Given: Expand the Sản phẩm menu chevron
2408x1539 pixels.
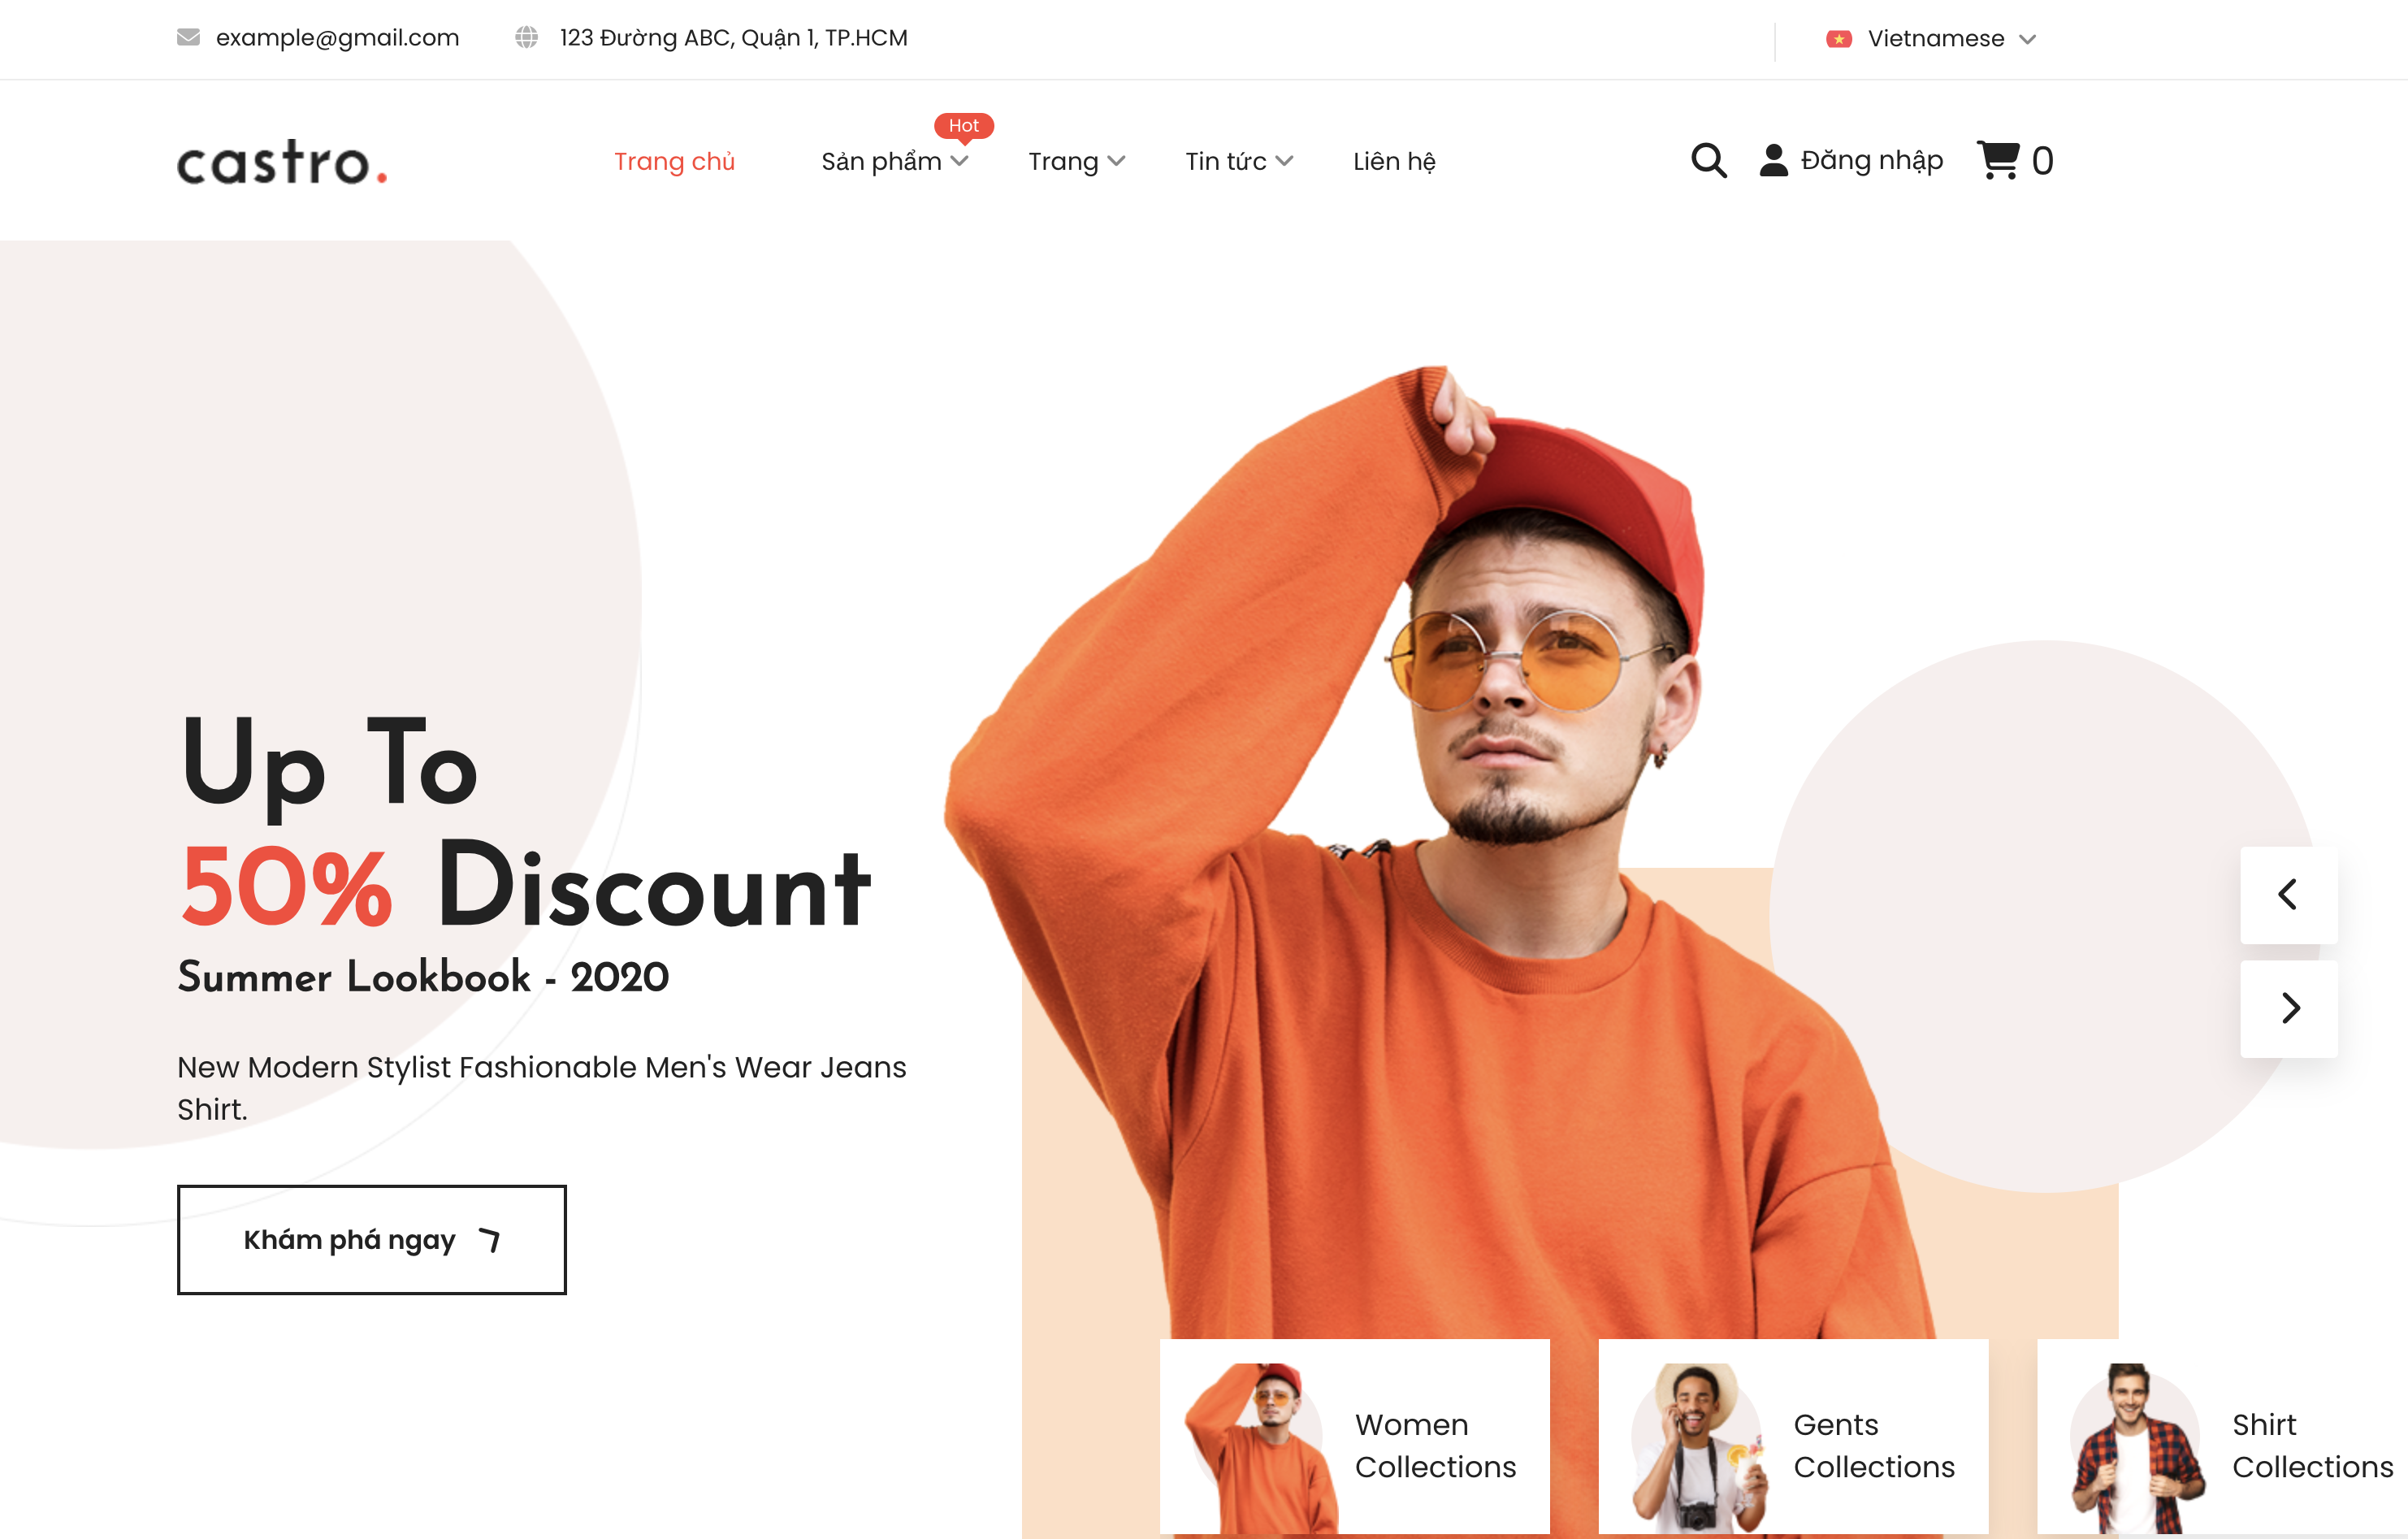Looking at the screenshot, I should 959,161.
